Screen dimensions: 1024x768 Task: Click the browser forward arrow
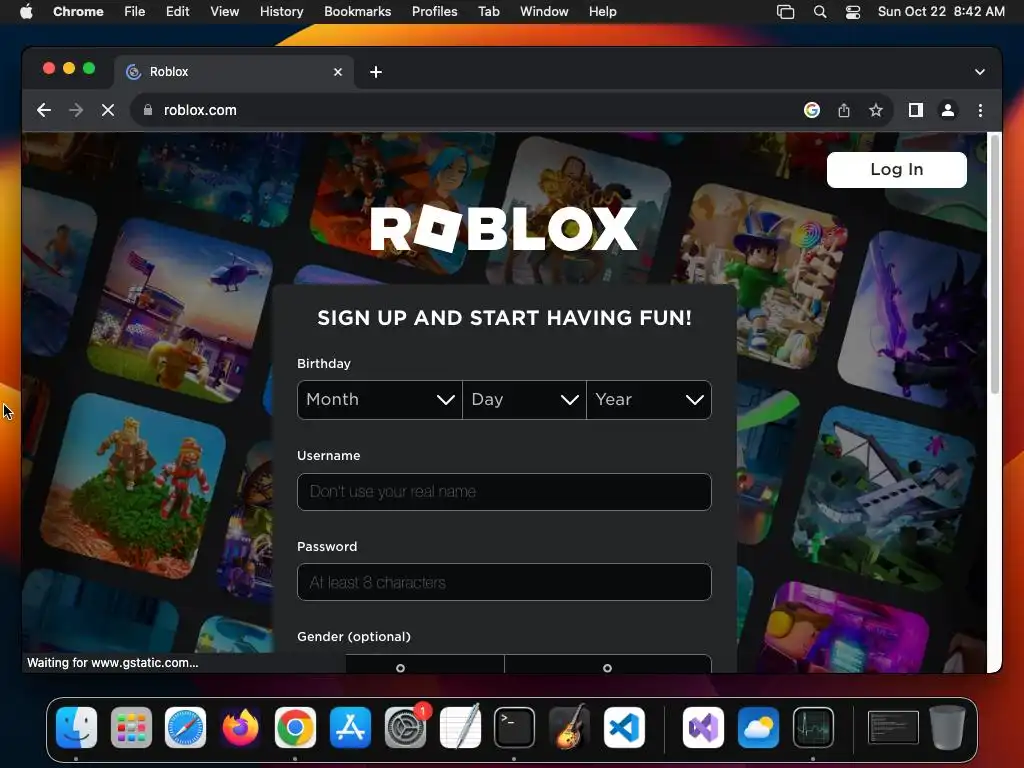76,110
